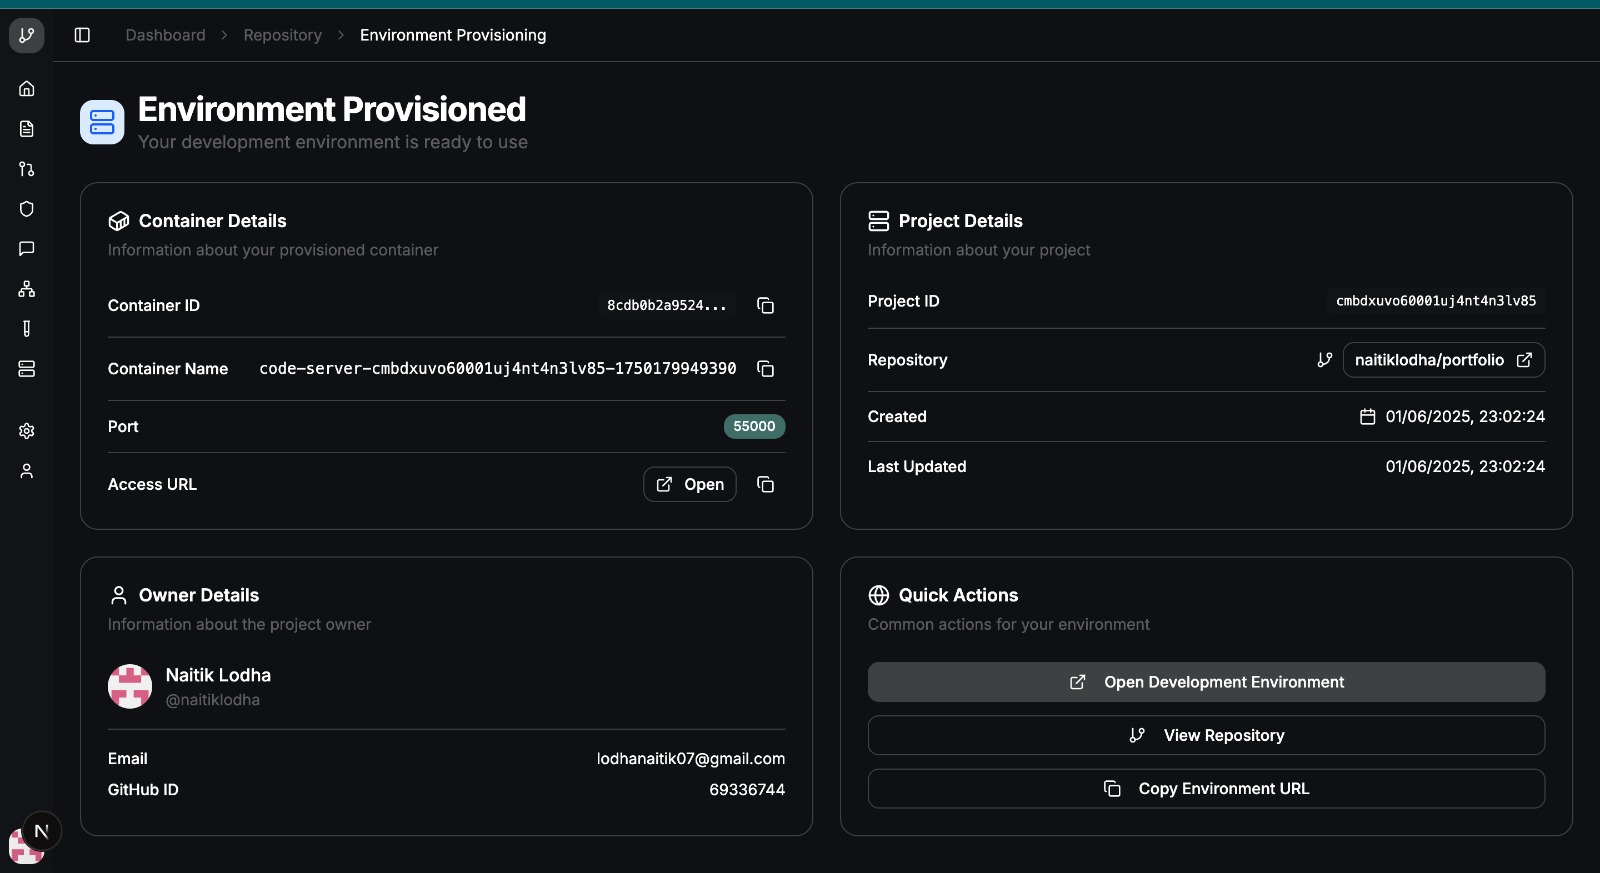1600x873 pixels.
Task: Open the chat message icon in sidebar
Action: pos(27,249)
